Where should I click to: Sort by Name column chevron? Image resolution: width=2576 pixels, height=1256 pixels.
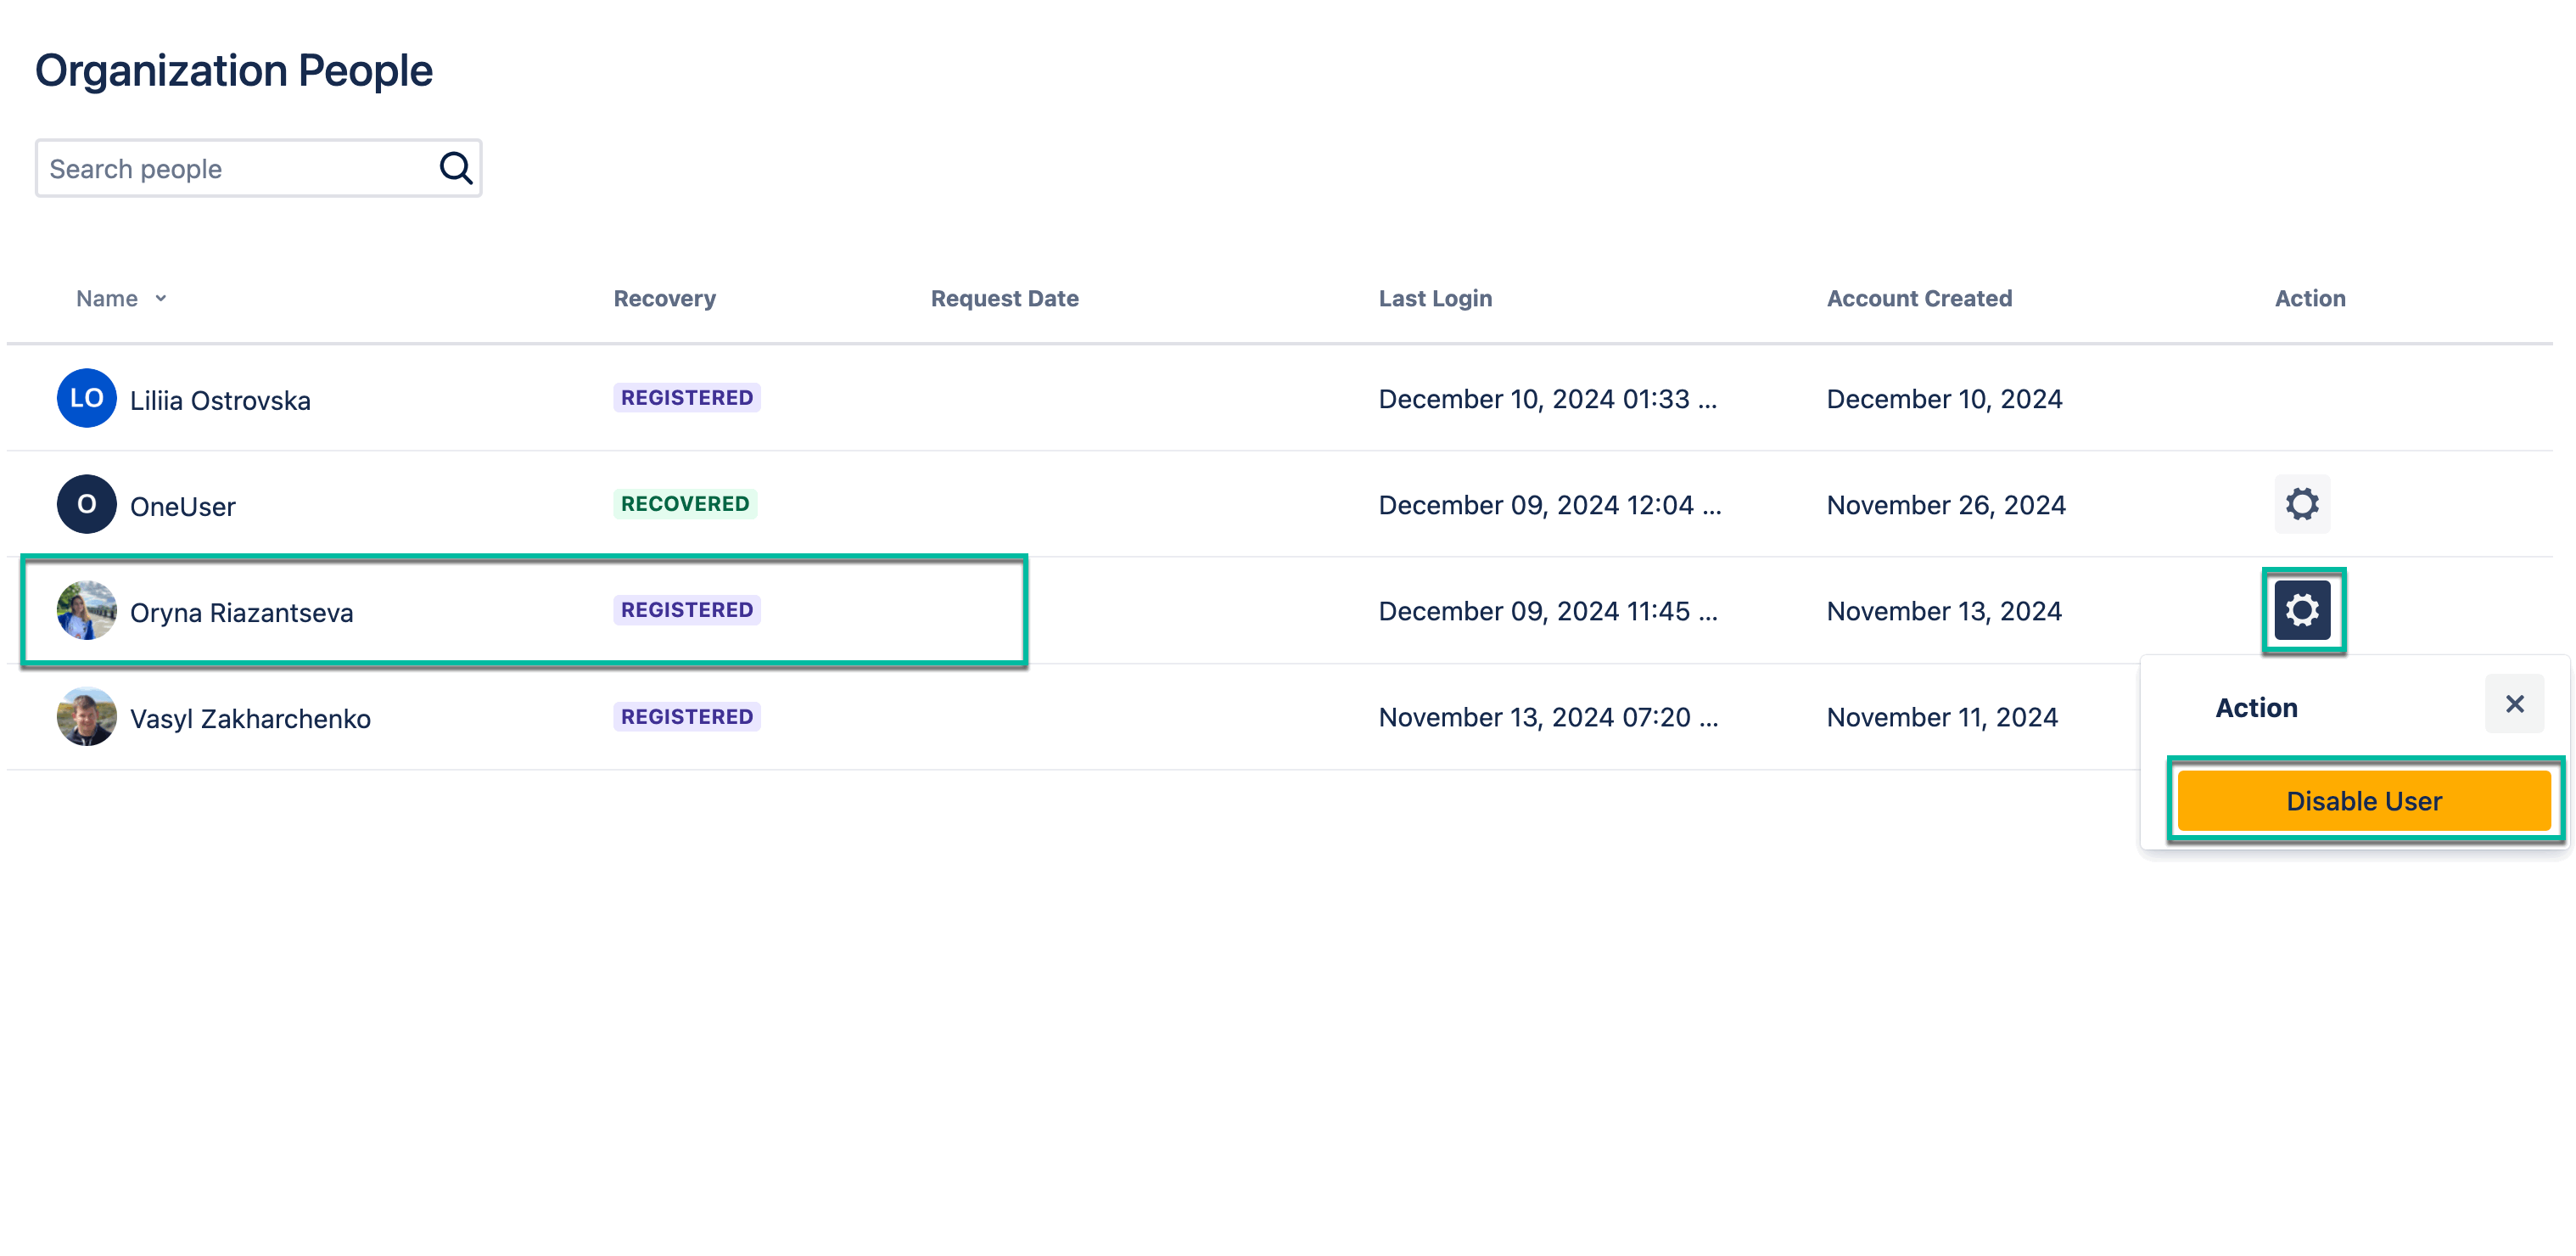pos(161,298)
